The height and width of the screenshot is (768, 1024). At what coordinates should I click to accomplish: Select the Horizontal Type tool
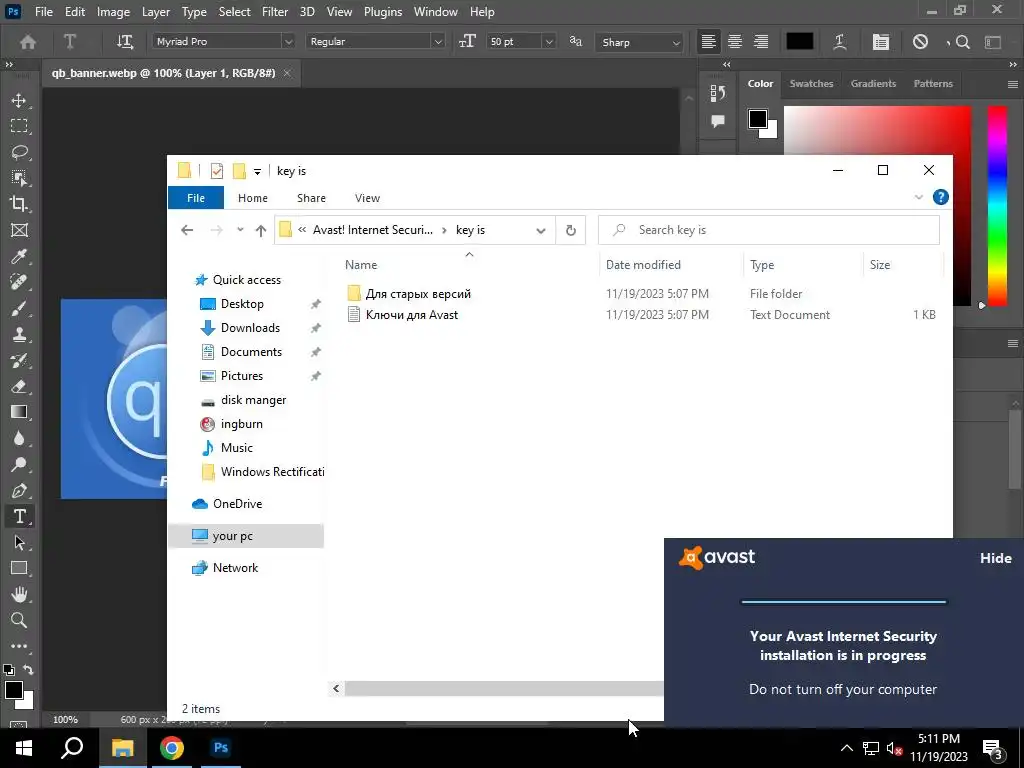click(19, 517)
